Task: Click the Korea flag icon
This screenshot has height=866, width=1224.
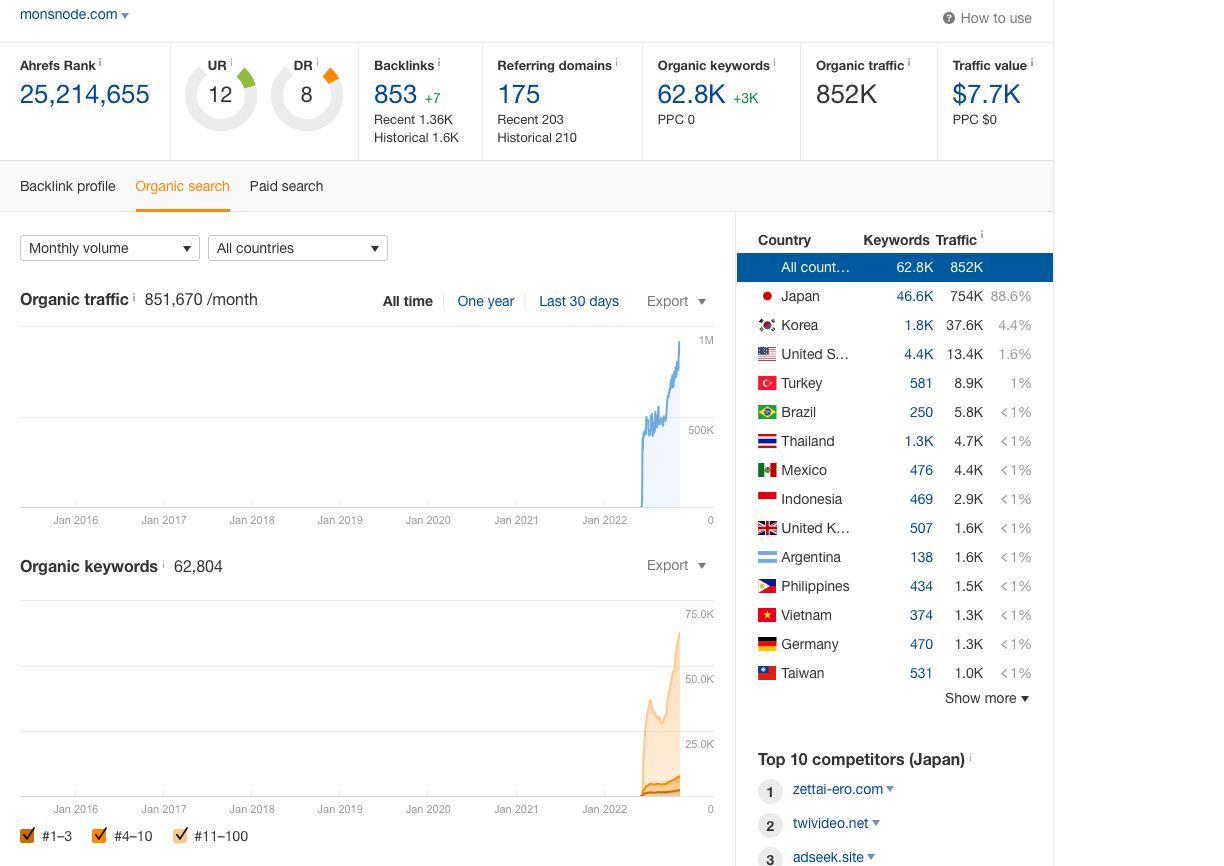Action: pos(767,325)
